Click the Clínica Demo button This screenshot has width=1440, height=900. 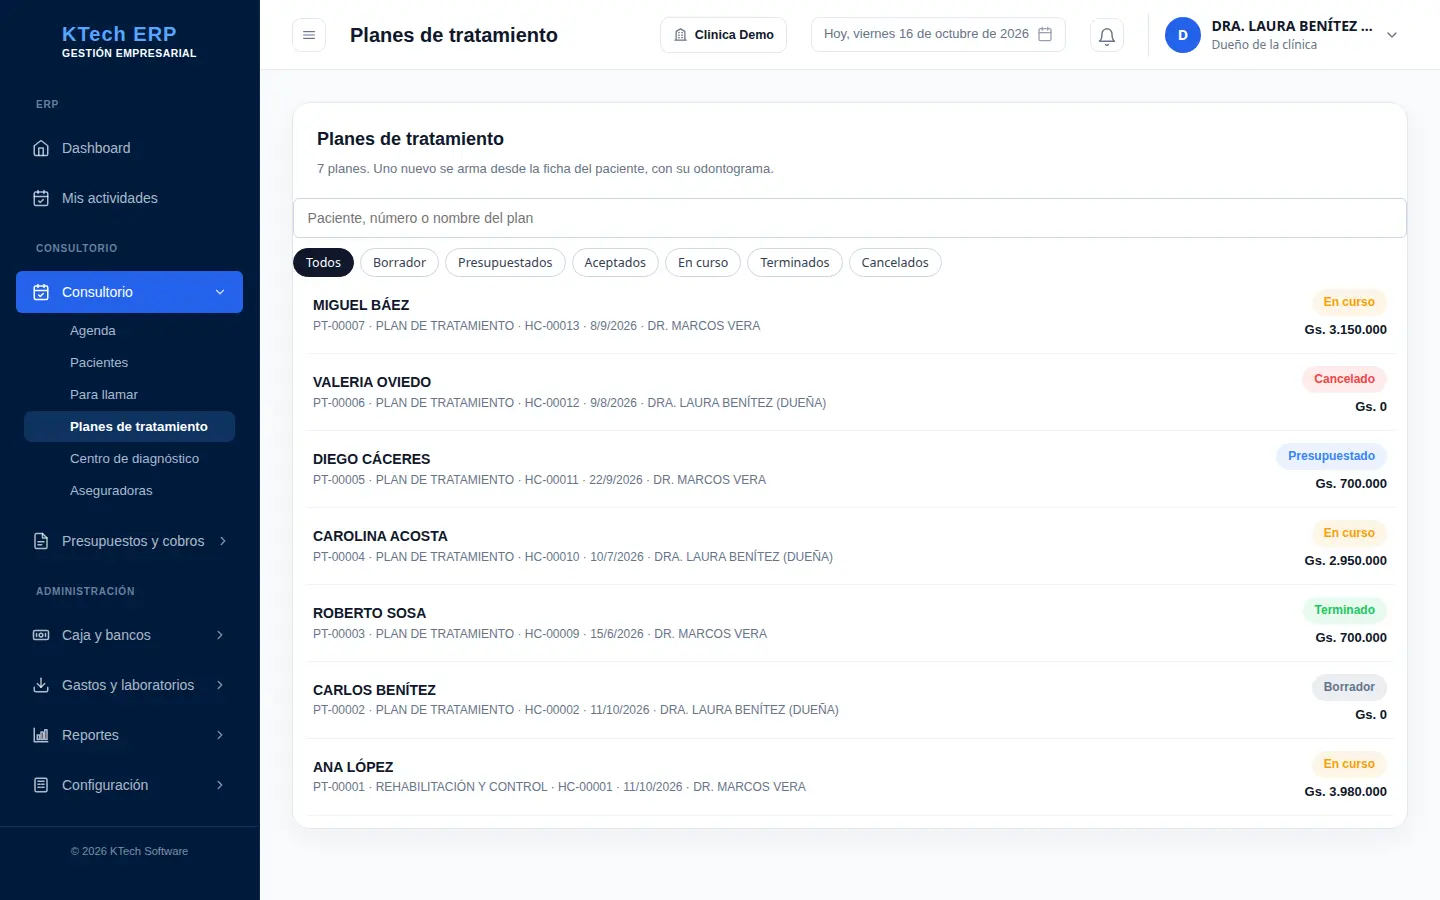click(x=724, y=35)
